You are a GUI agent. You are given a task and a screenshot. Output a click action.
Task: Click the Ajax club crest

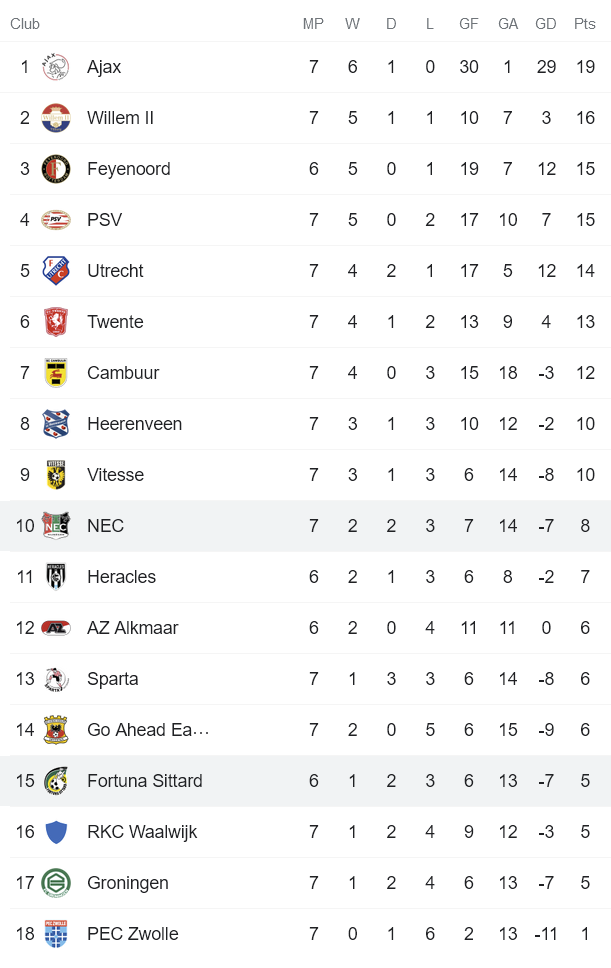pyautogui.click(x=56, y=67)
